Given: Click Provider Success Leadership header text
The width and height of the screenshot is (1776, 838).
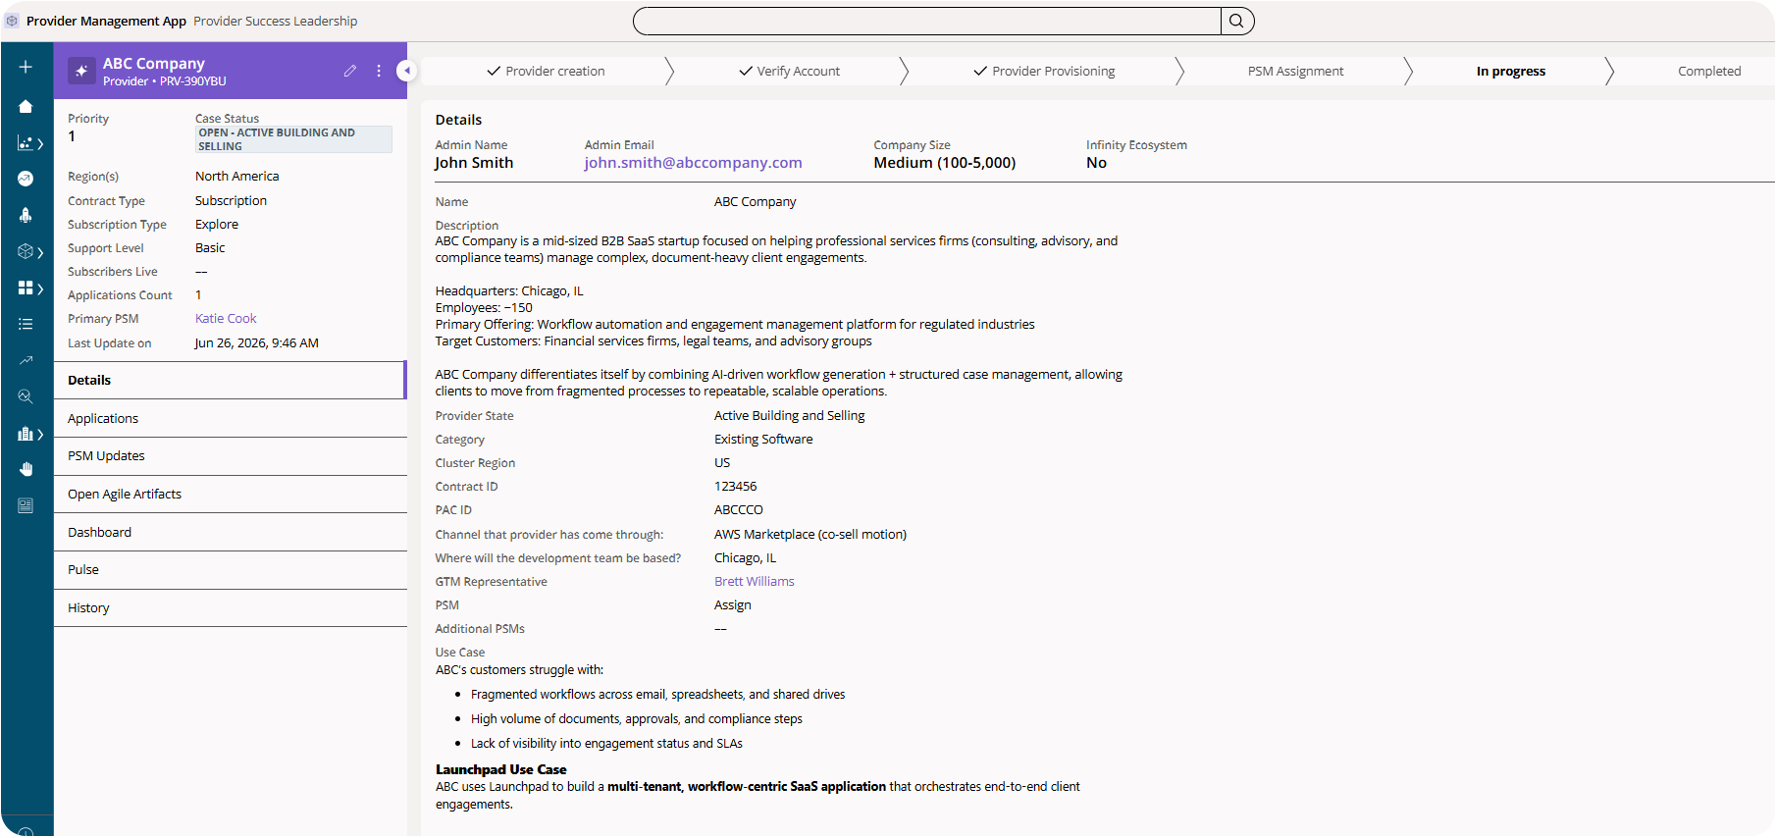Looking at the screenshot, I should coord(275,21).
